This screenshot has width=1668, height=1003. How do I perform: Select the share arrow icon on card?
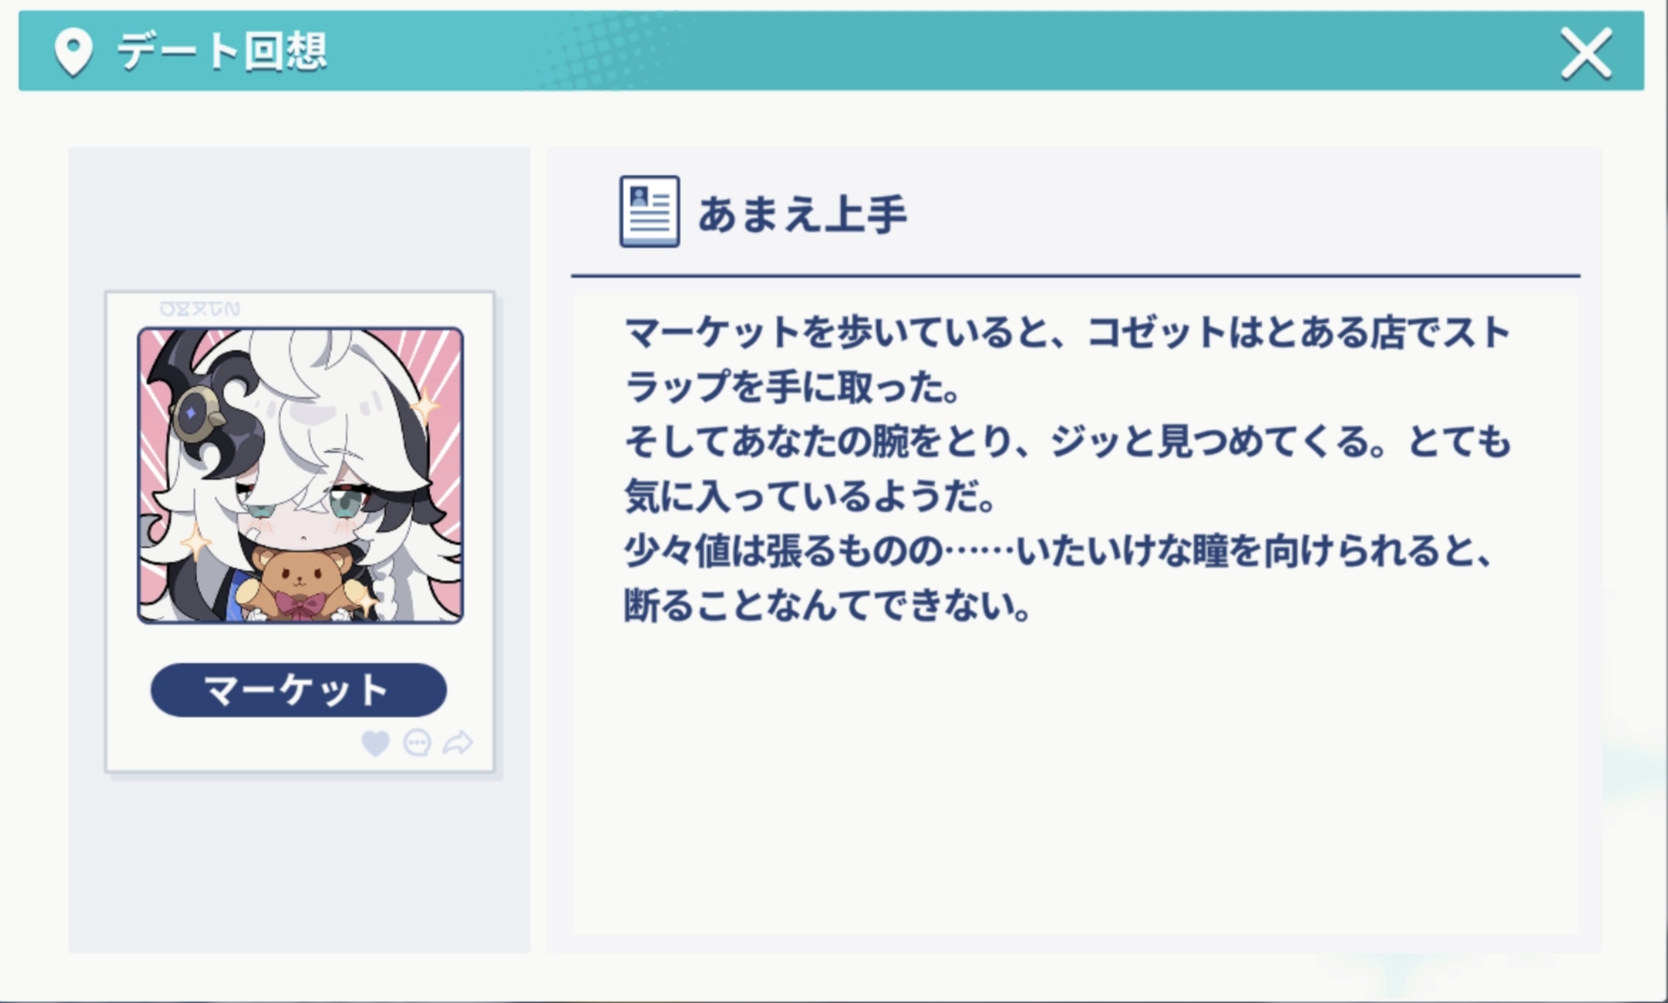pyautogui.click(x=458, y=742)
